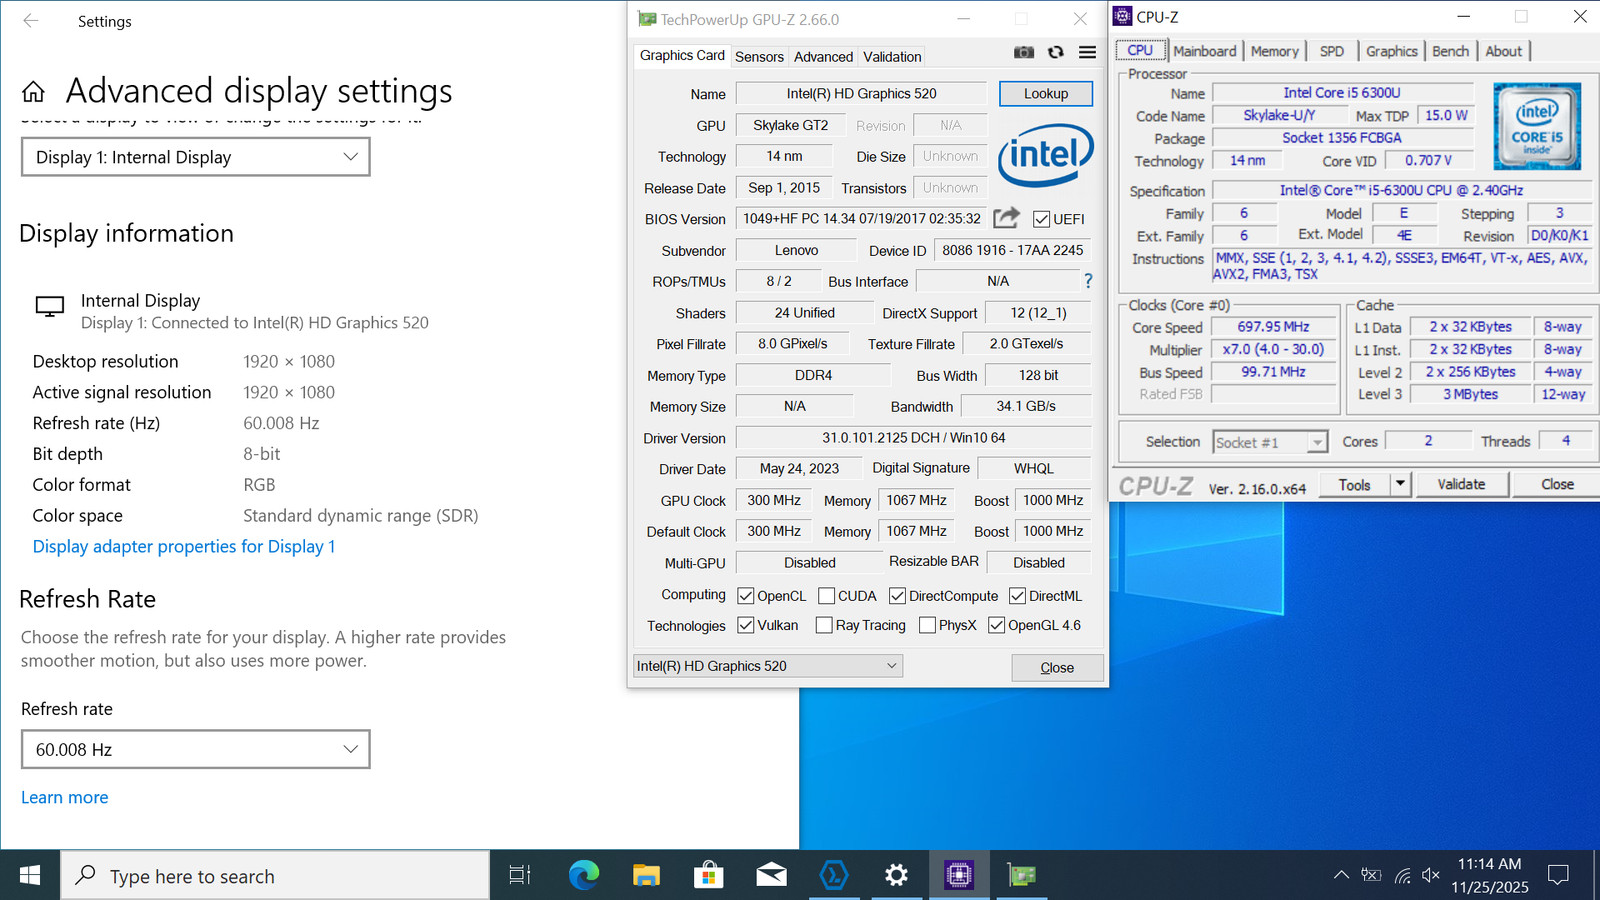1600x900 pixels.
Task: Click the Intel Core i5 badge in CPU-Z
Action: [x=1537, y=126]
